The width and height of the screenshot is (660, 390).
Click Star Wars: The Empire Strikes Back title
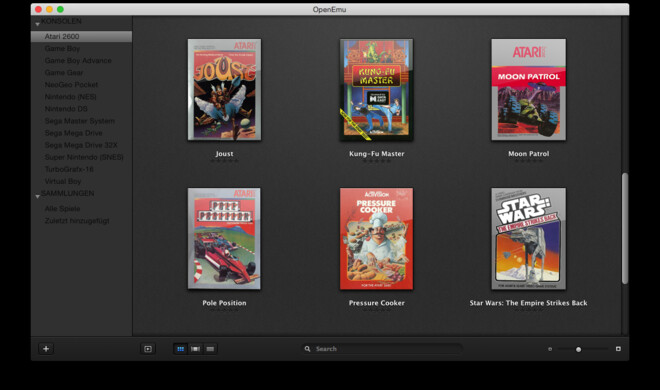click(x=529, y=303)
